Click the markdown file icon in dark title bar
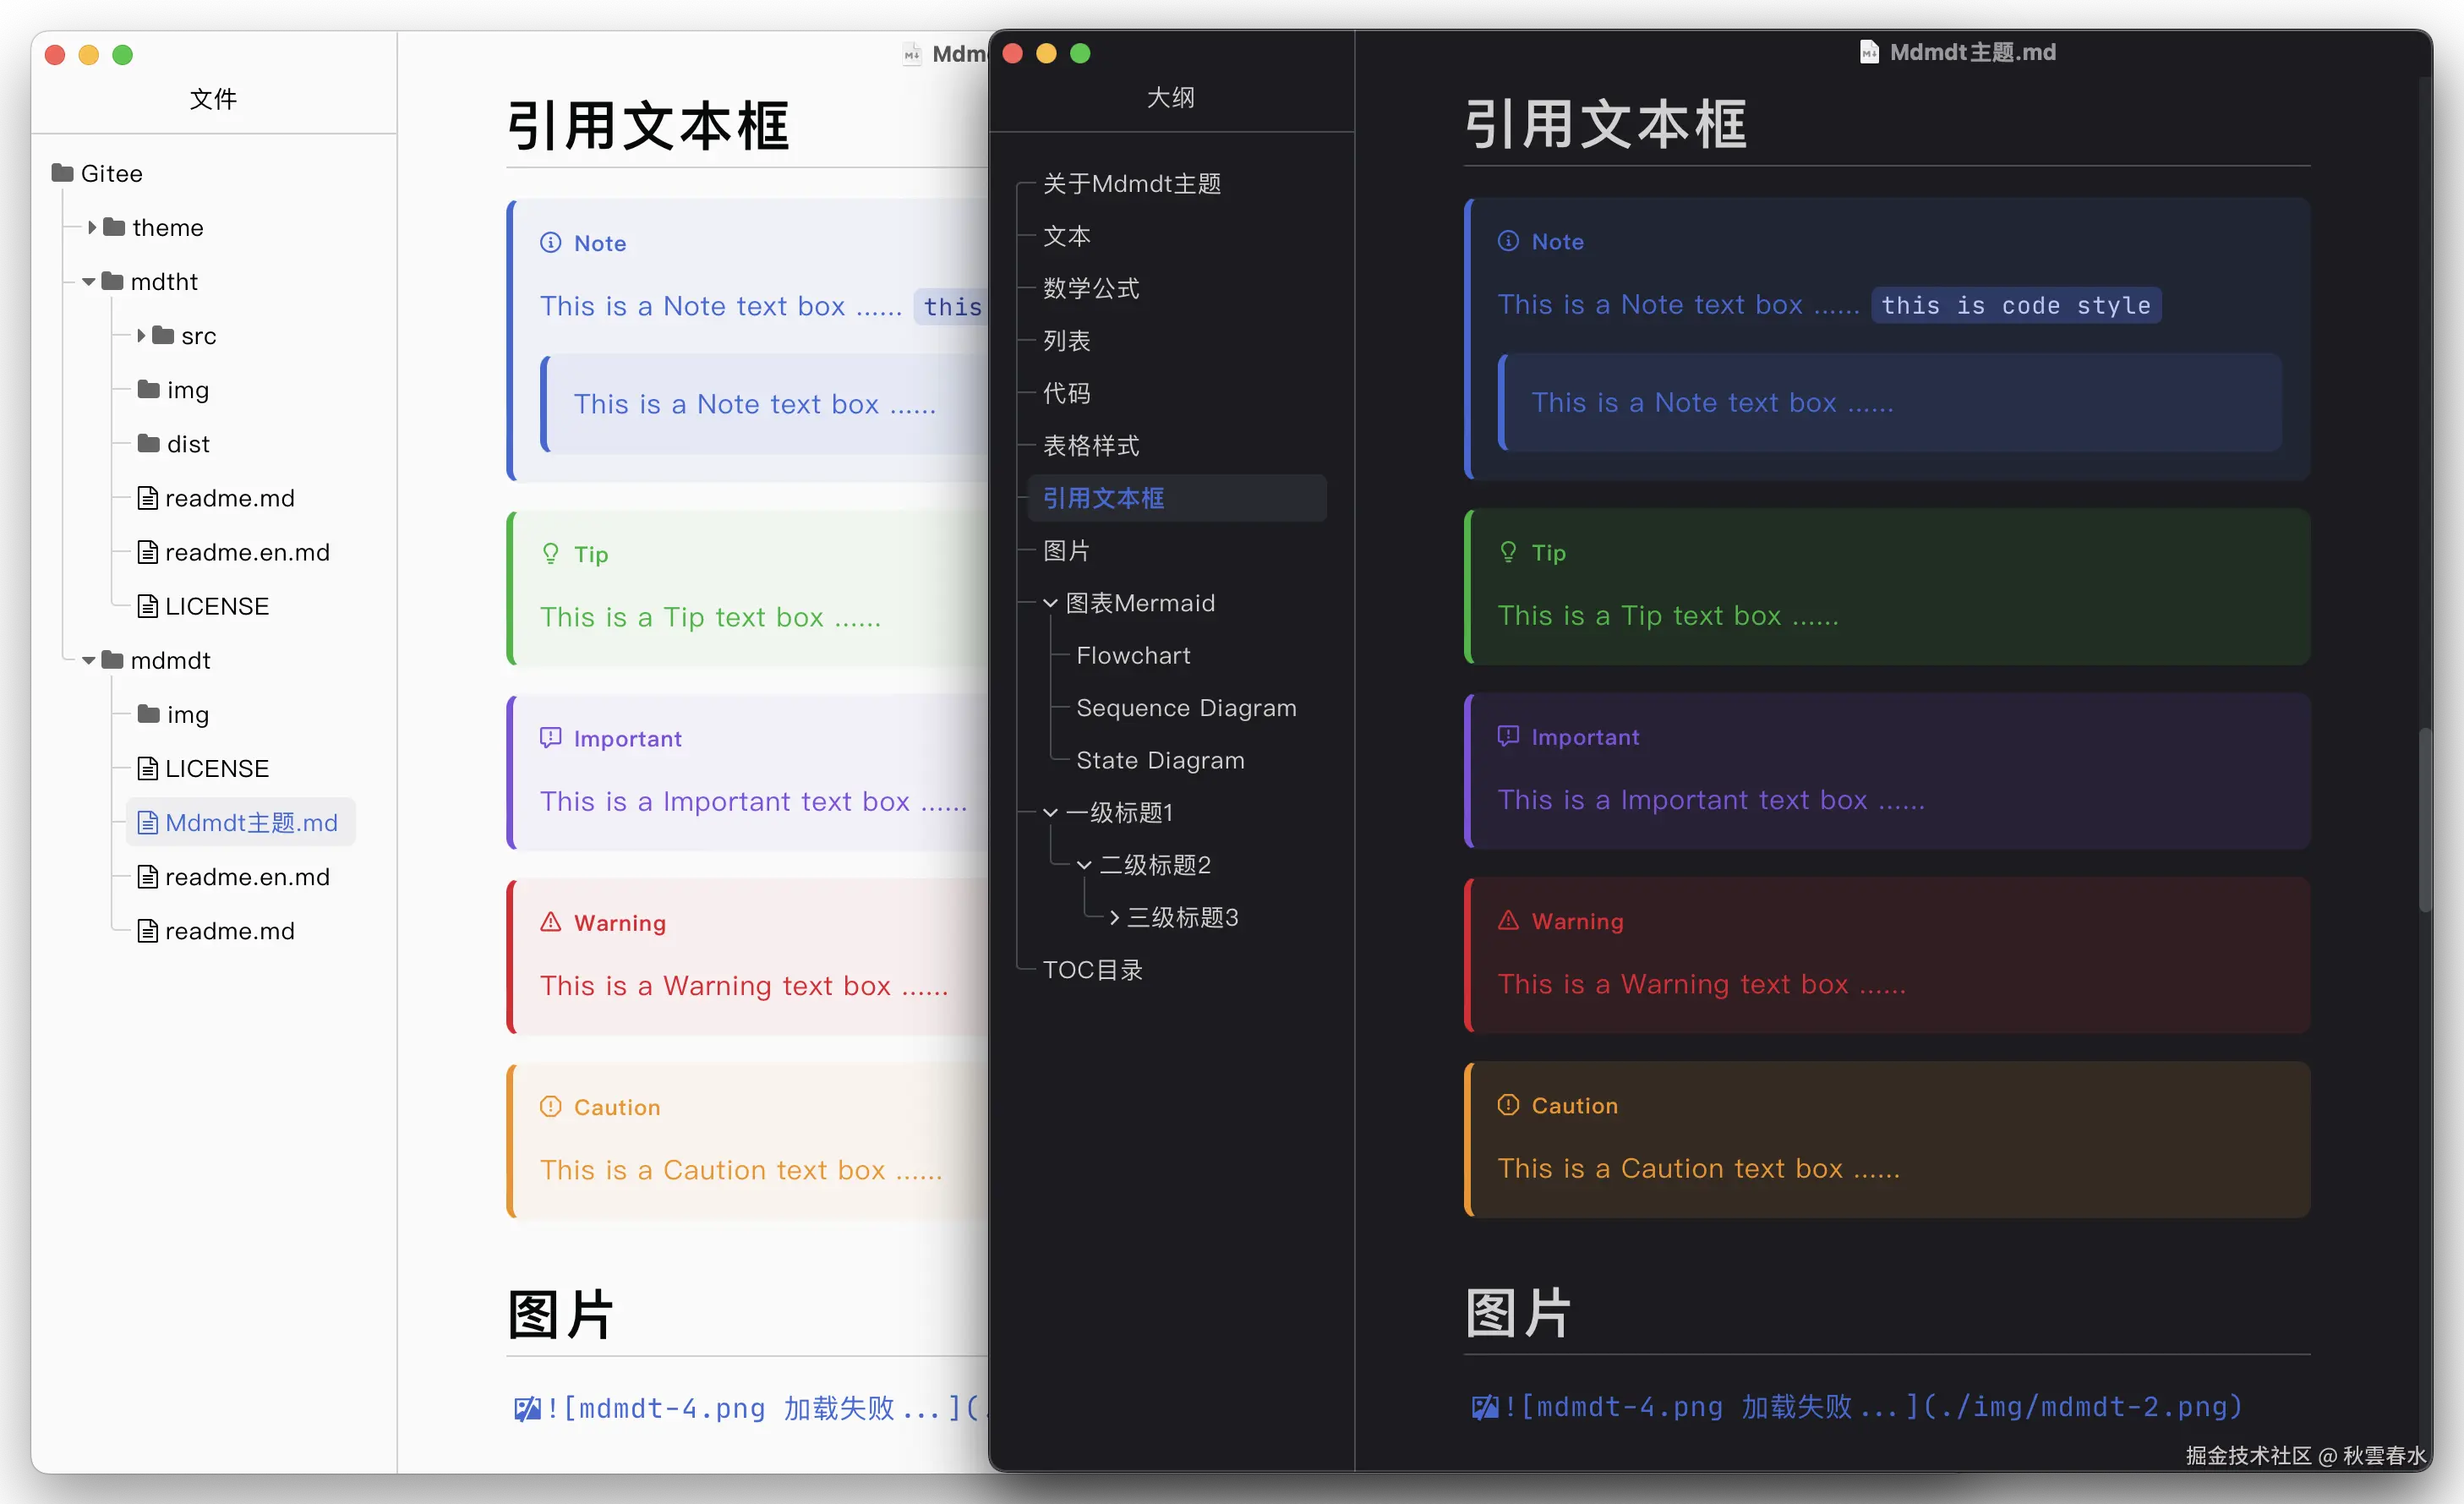The height and width of the screenshot is (1504, 2464). point(1868,52)
